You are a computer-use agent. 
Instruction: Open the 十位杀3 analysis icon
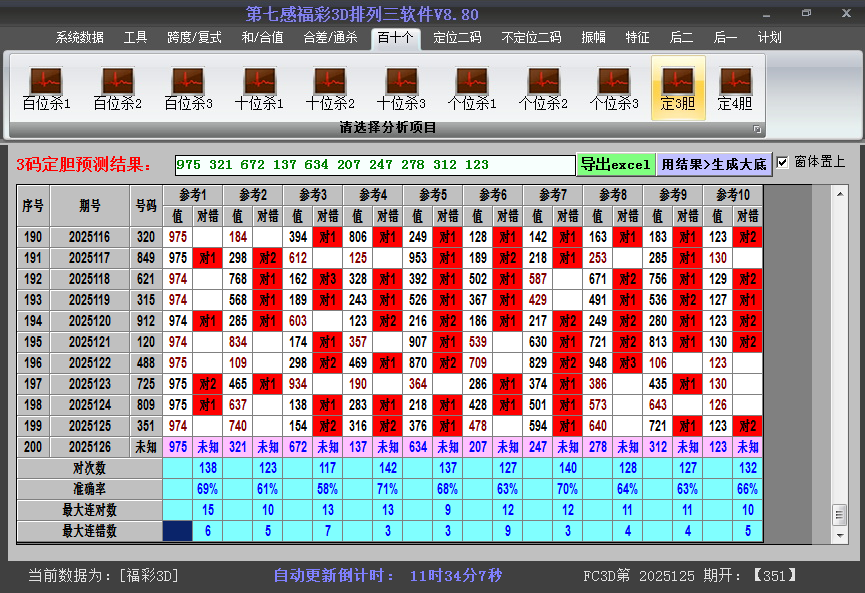401,88
